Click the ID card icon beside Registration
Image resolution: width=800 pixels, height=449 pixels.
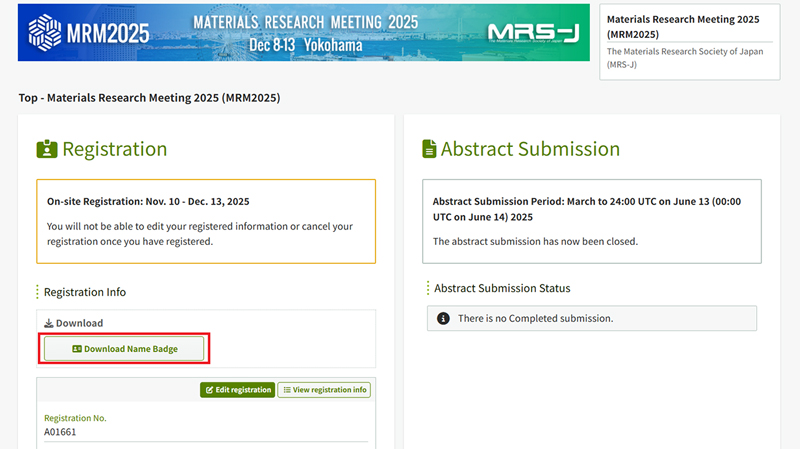47,150
